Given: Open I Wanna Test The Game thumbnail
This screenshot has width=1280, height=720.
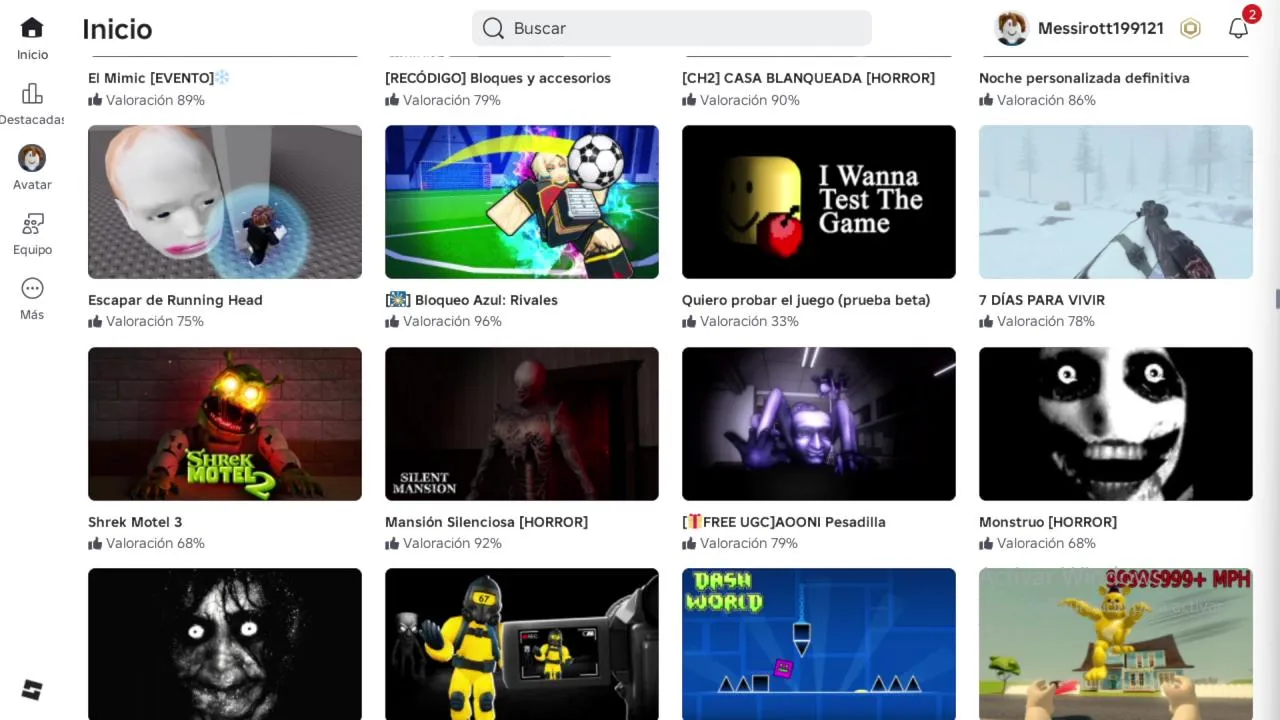Looking at the screenshot, I should 819,202.
